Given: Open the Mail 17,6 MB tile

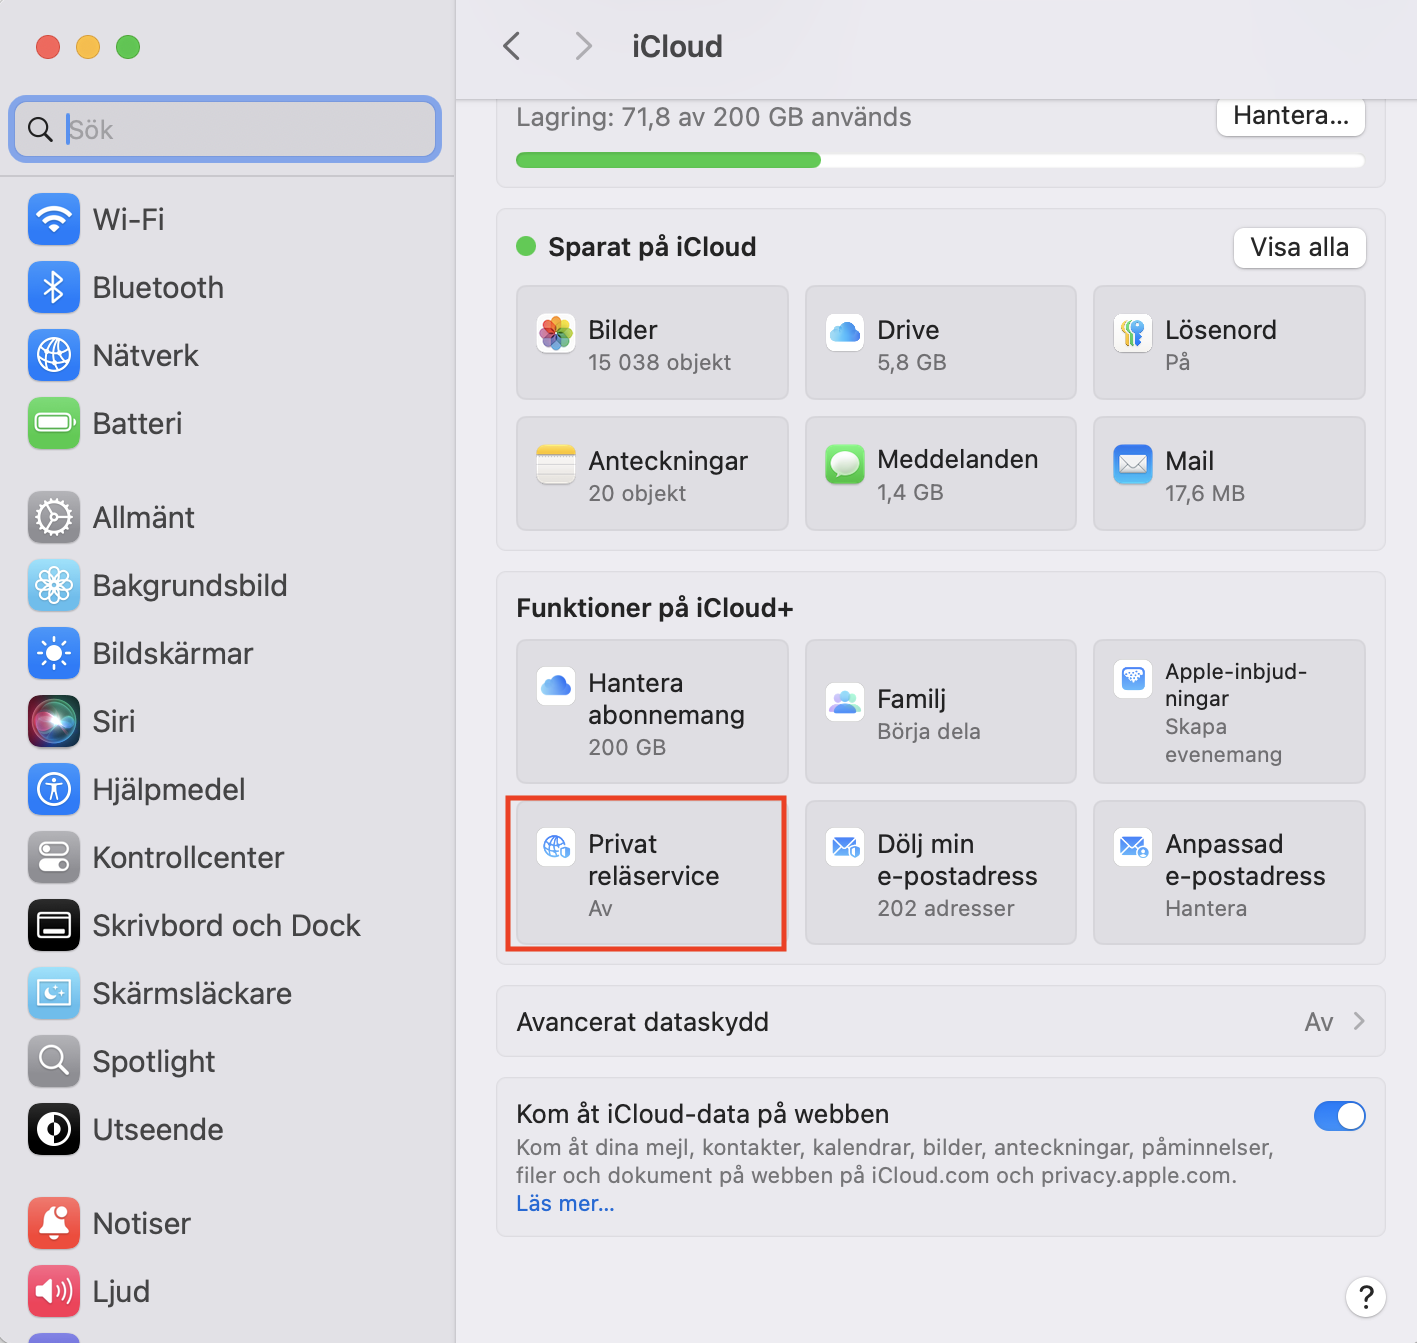Looking at the screenshot, I should 1229,473.
